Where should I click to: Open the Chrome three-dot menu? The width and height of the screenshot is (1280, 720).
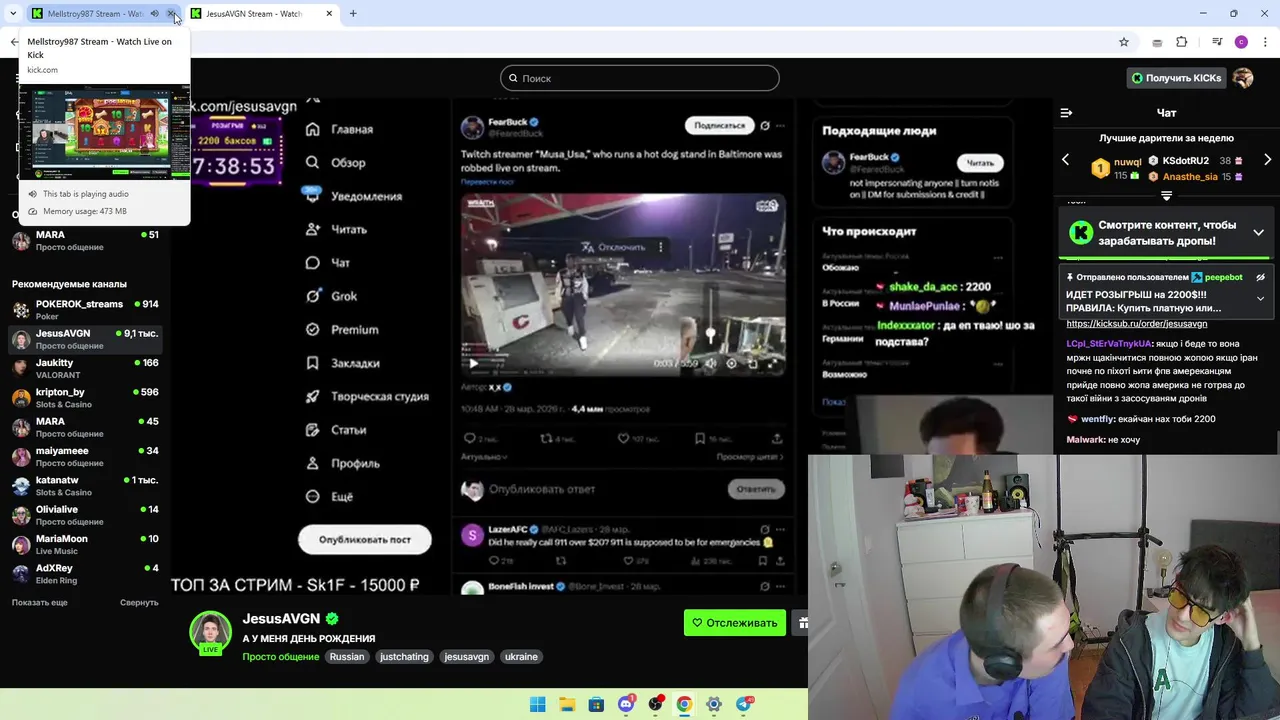(1266, 42)
